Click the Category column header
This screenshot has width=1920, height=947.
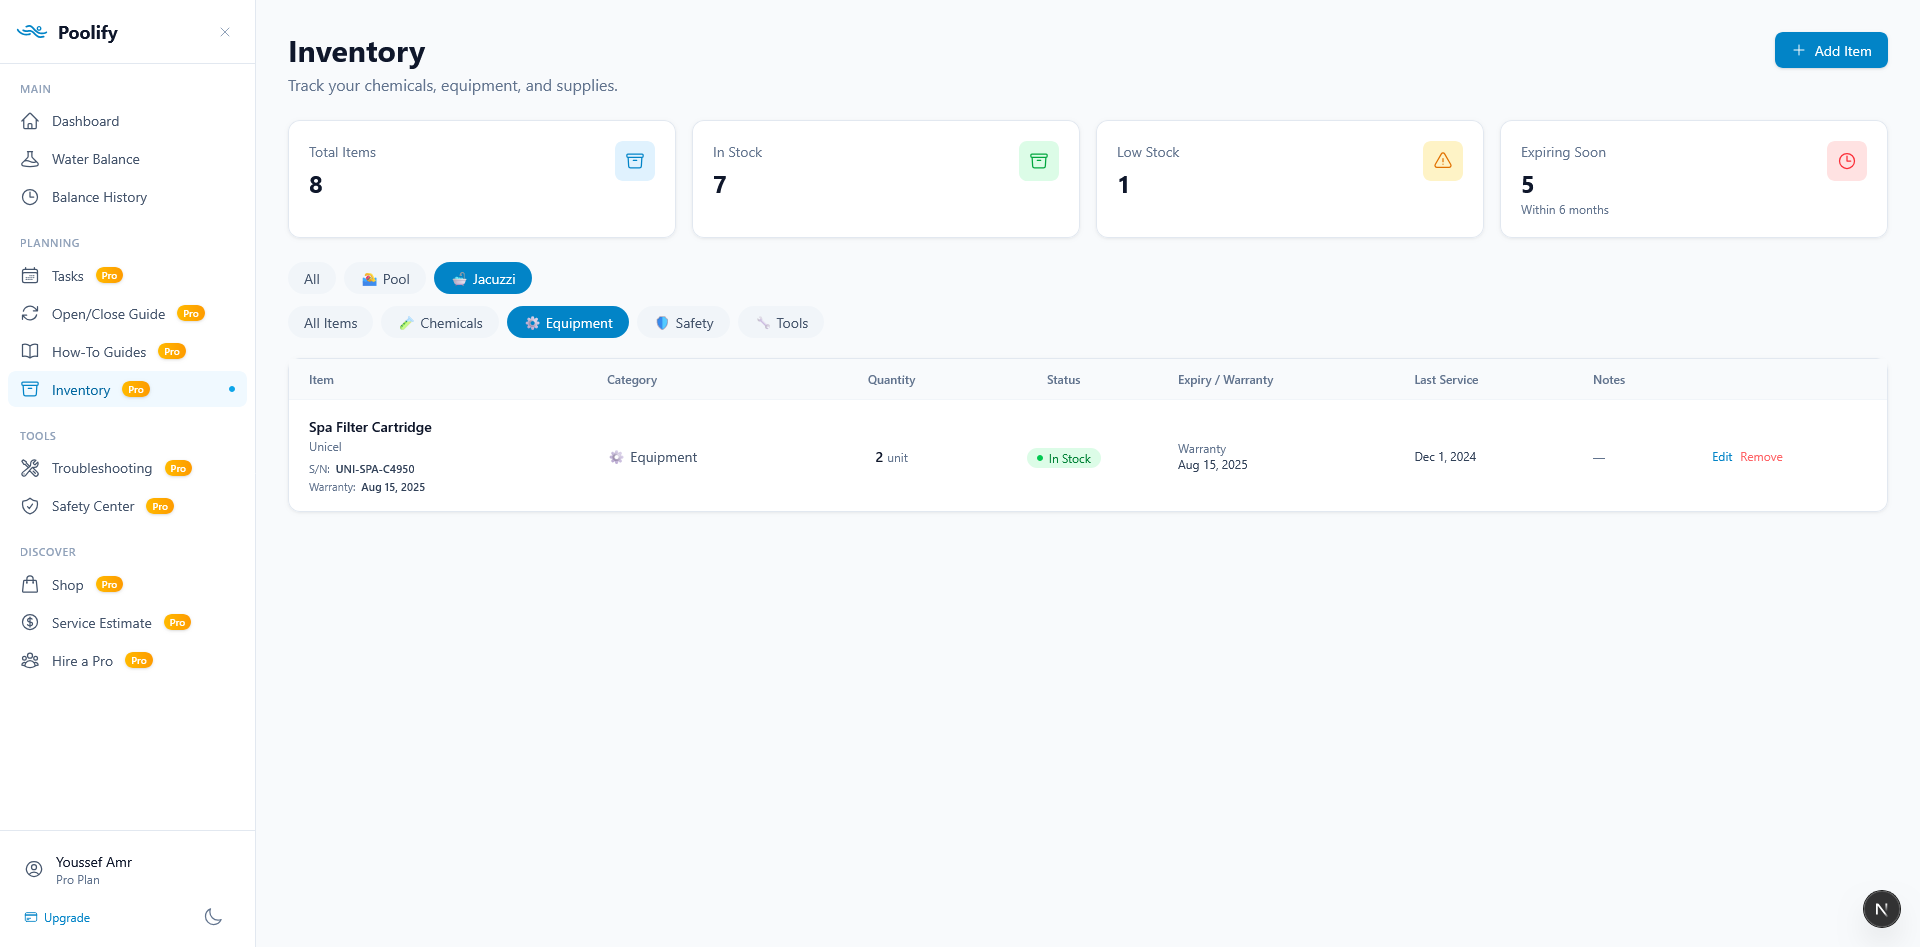click(x=632, y=380)
